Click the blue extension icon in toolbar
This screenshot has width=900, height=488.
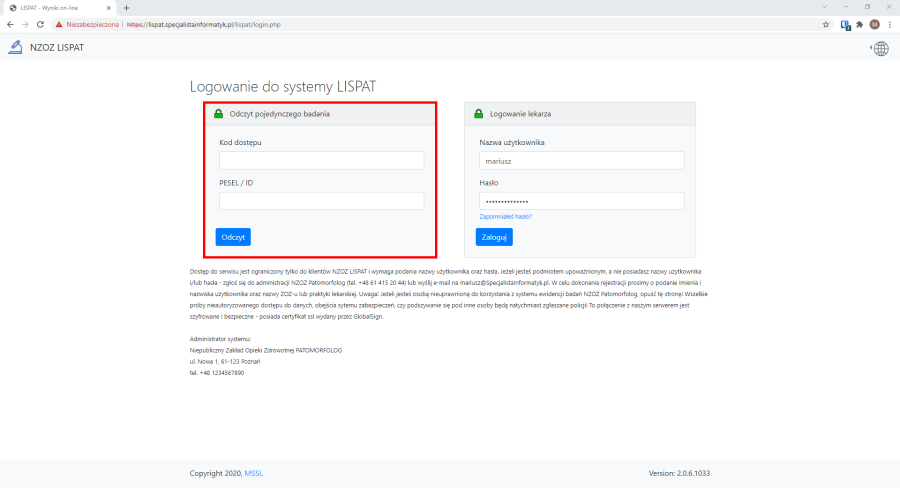(x=845, y=24)
